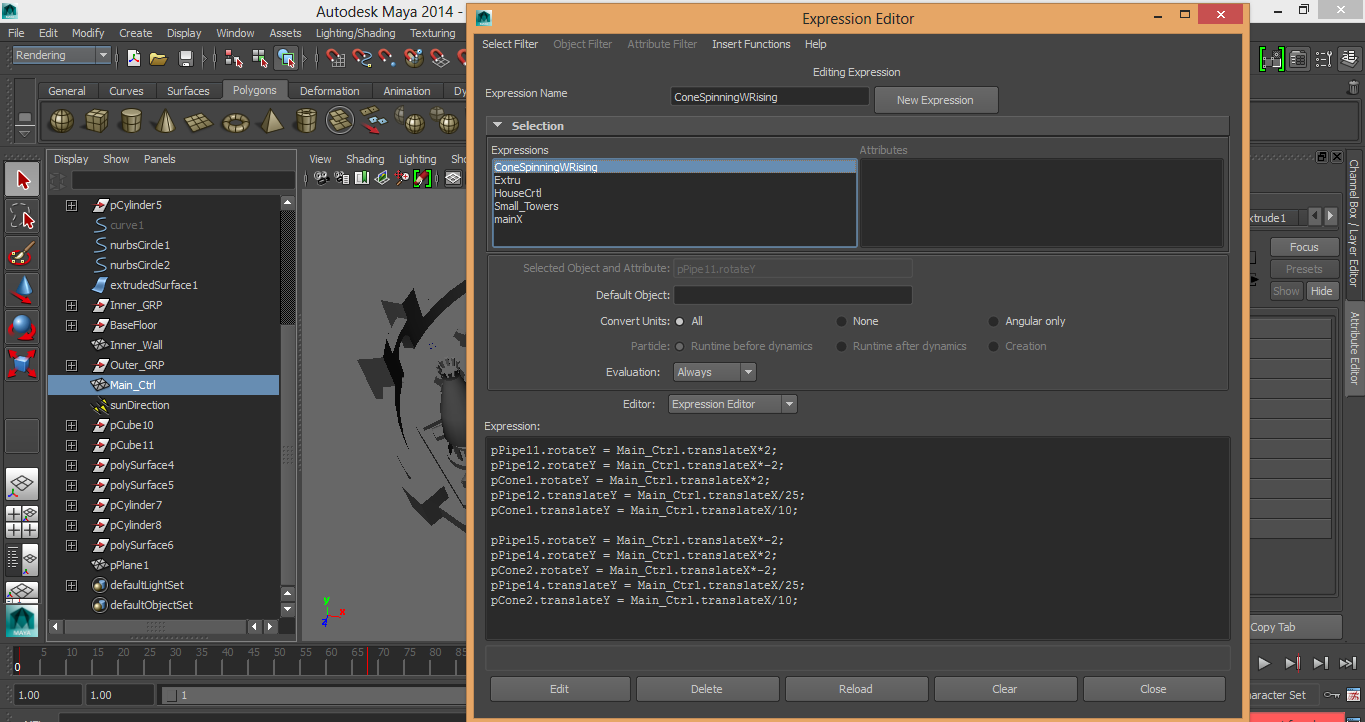The width and height of the screenshot is (1365, 722).
Task: Click the Delete expression button
Action: (x=707, y=689)
